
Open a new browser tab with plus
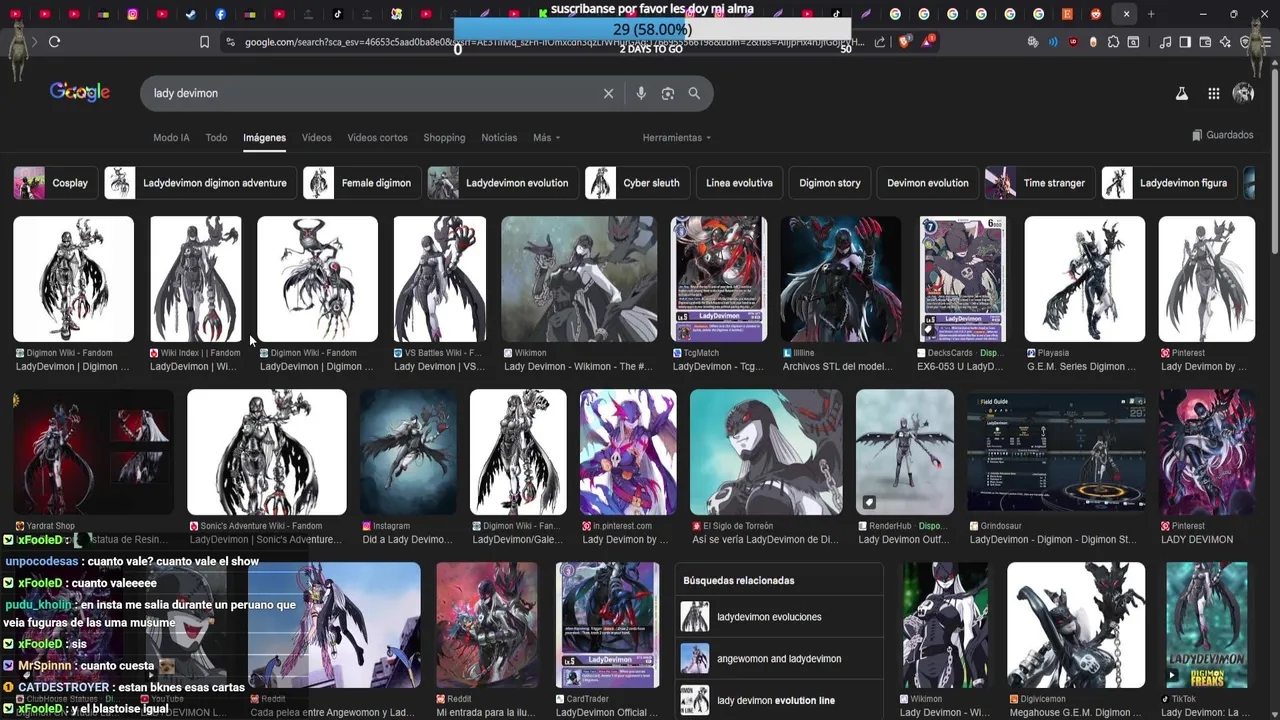tap(1151, 14)
